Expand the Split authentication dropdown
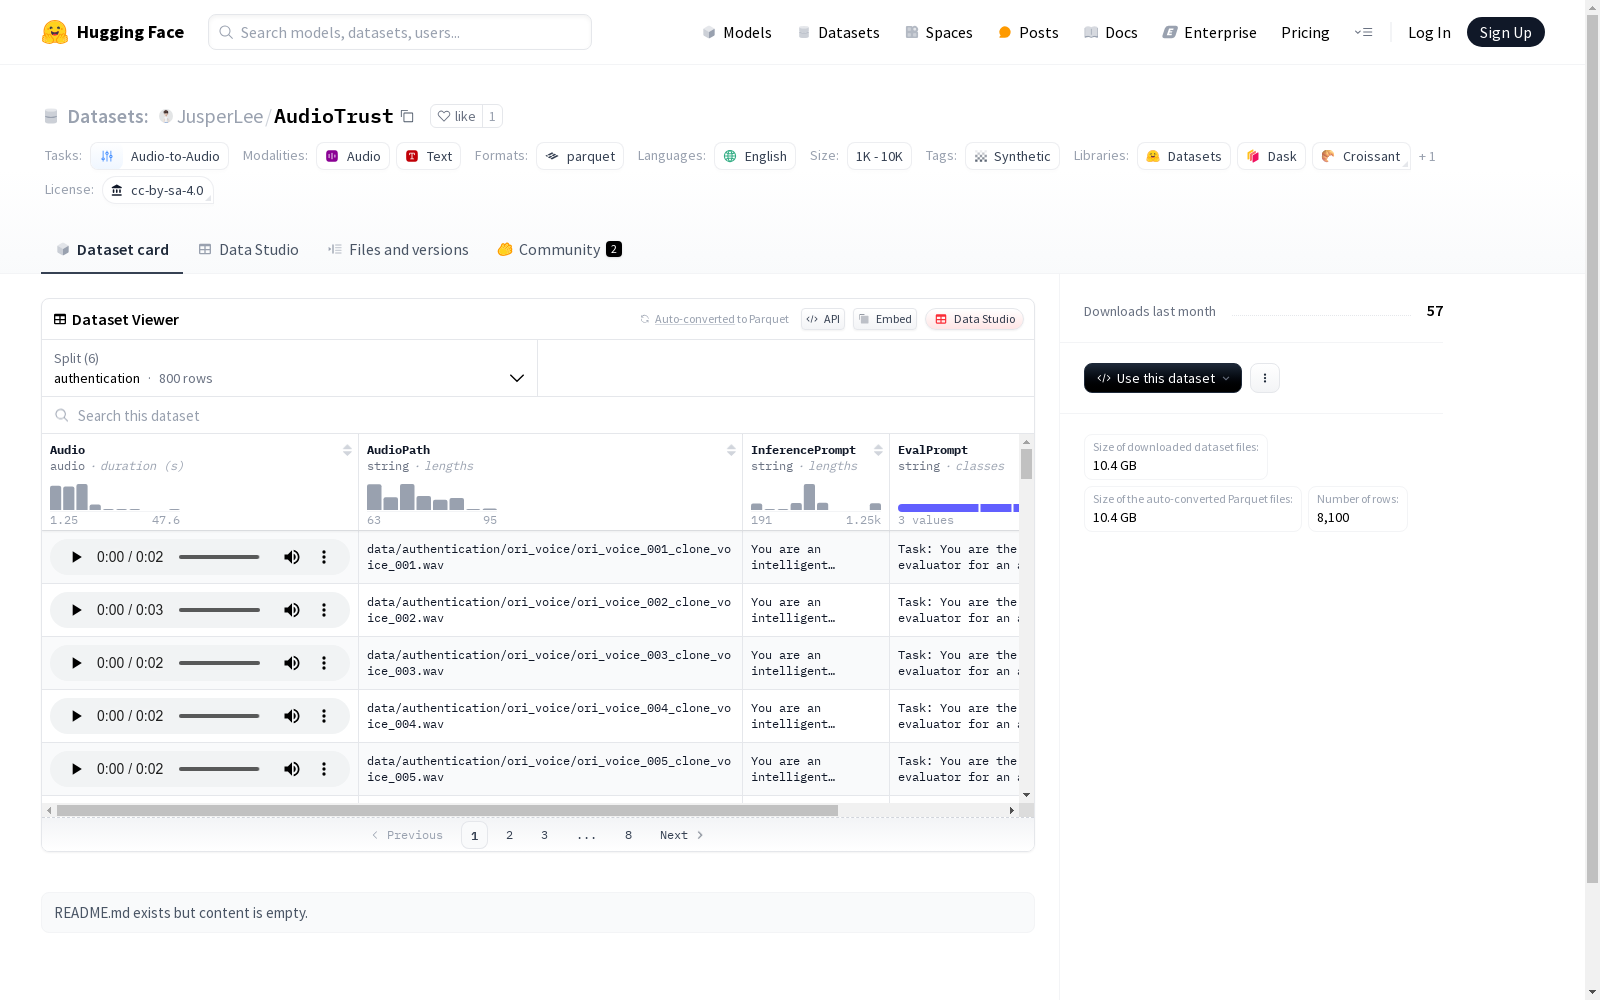The image size is (1600, 1000). point(290,368)
